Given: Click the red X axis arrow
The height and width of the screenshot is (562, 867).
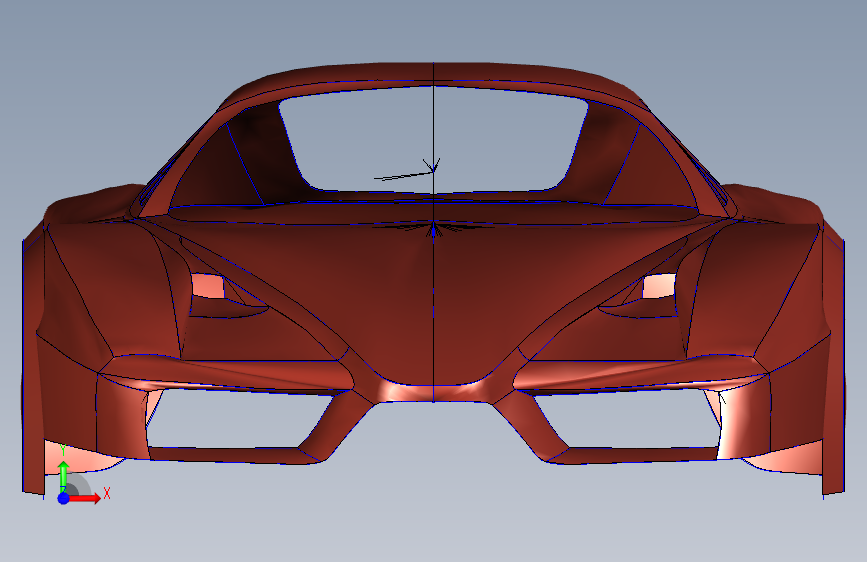Looking at the screenshot, I should (85, 498).
